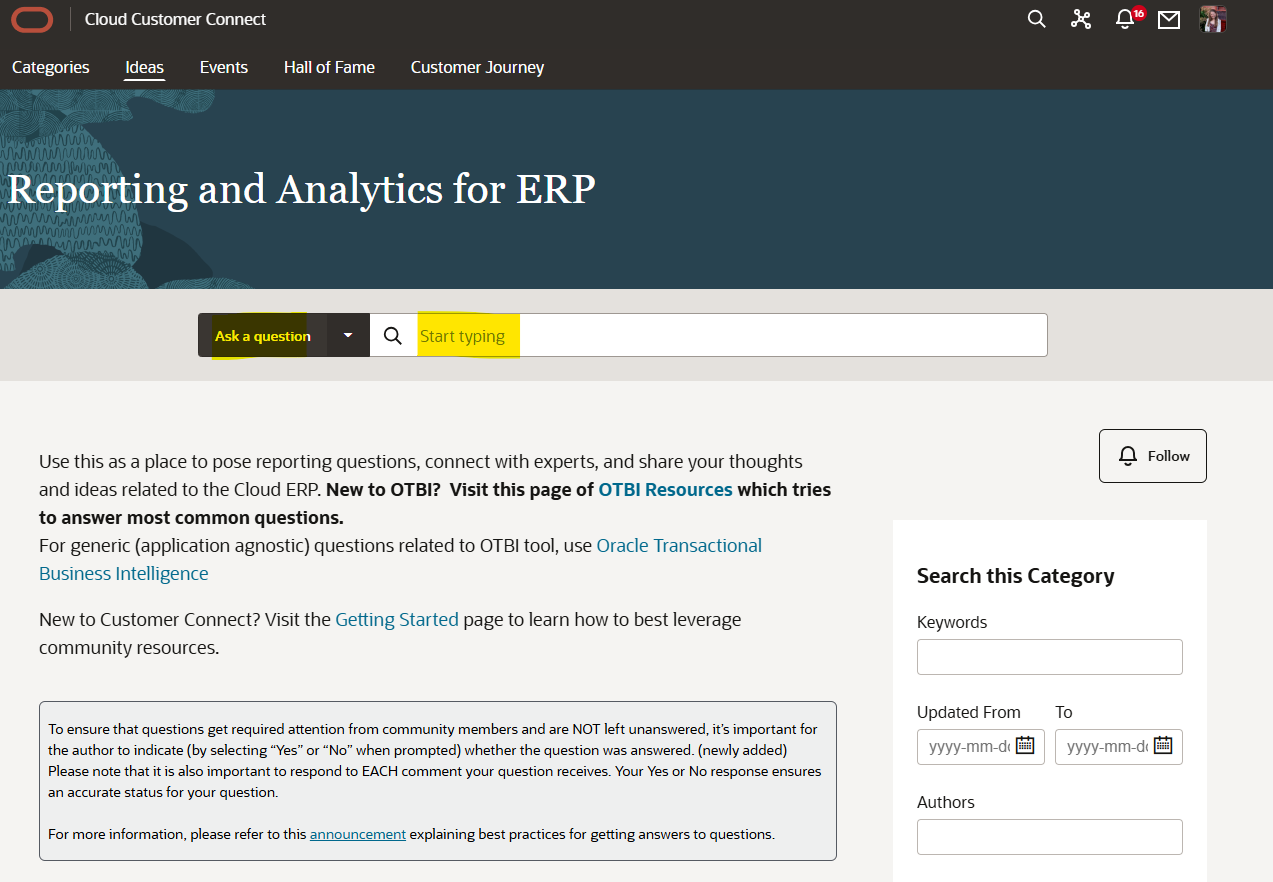The width and height of the screenshot is (1273, 882).
Task: Open the messages envelope icon
Action: pos(1169,19)
